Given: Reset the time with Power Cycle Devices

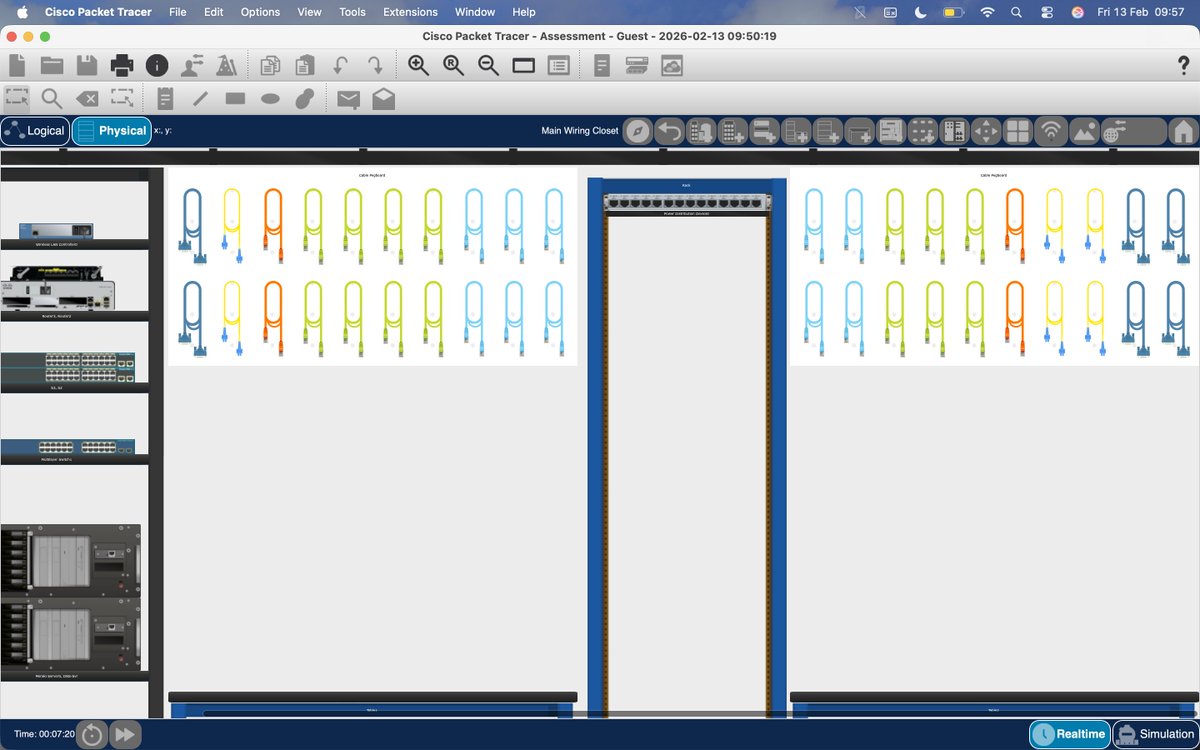Looking at the screenshot, I should (x=92, y=734).
